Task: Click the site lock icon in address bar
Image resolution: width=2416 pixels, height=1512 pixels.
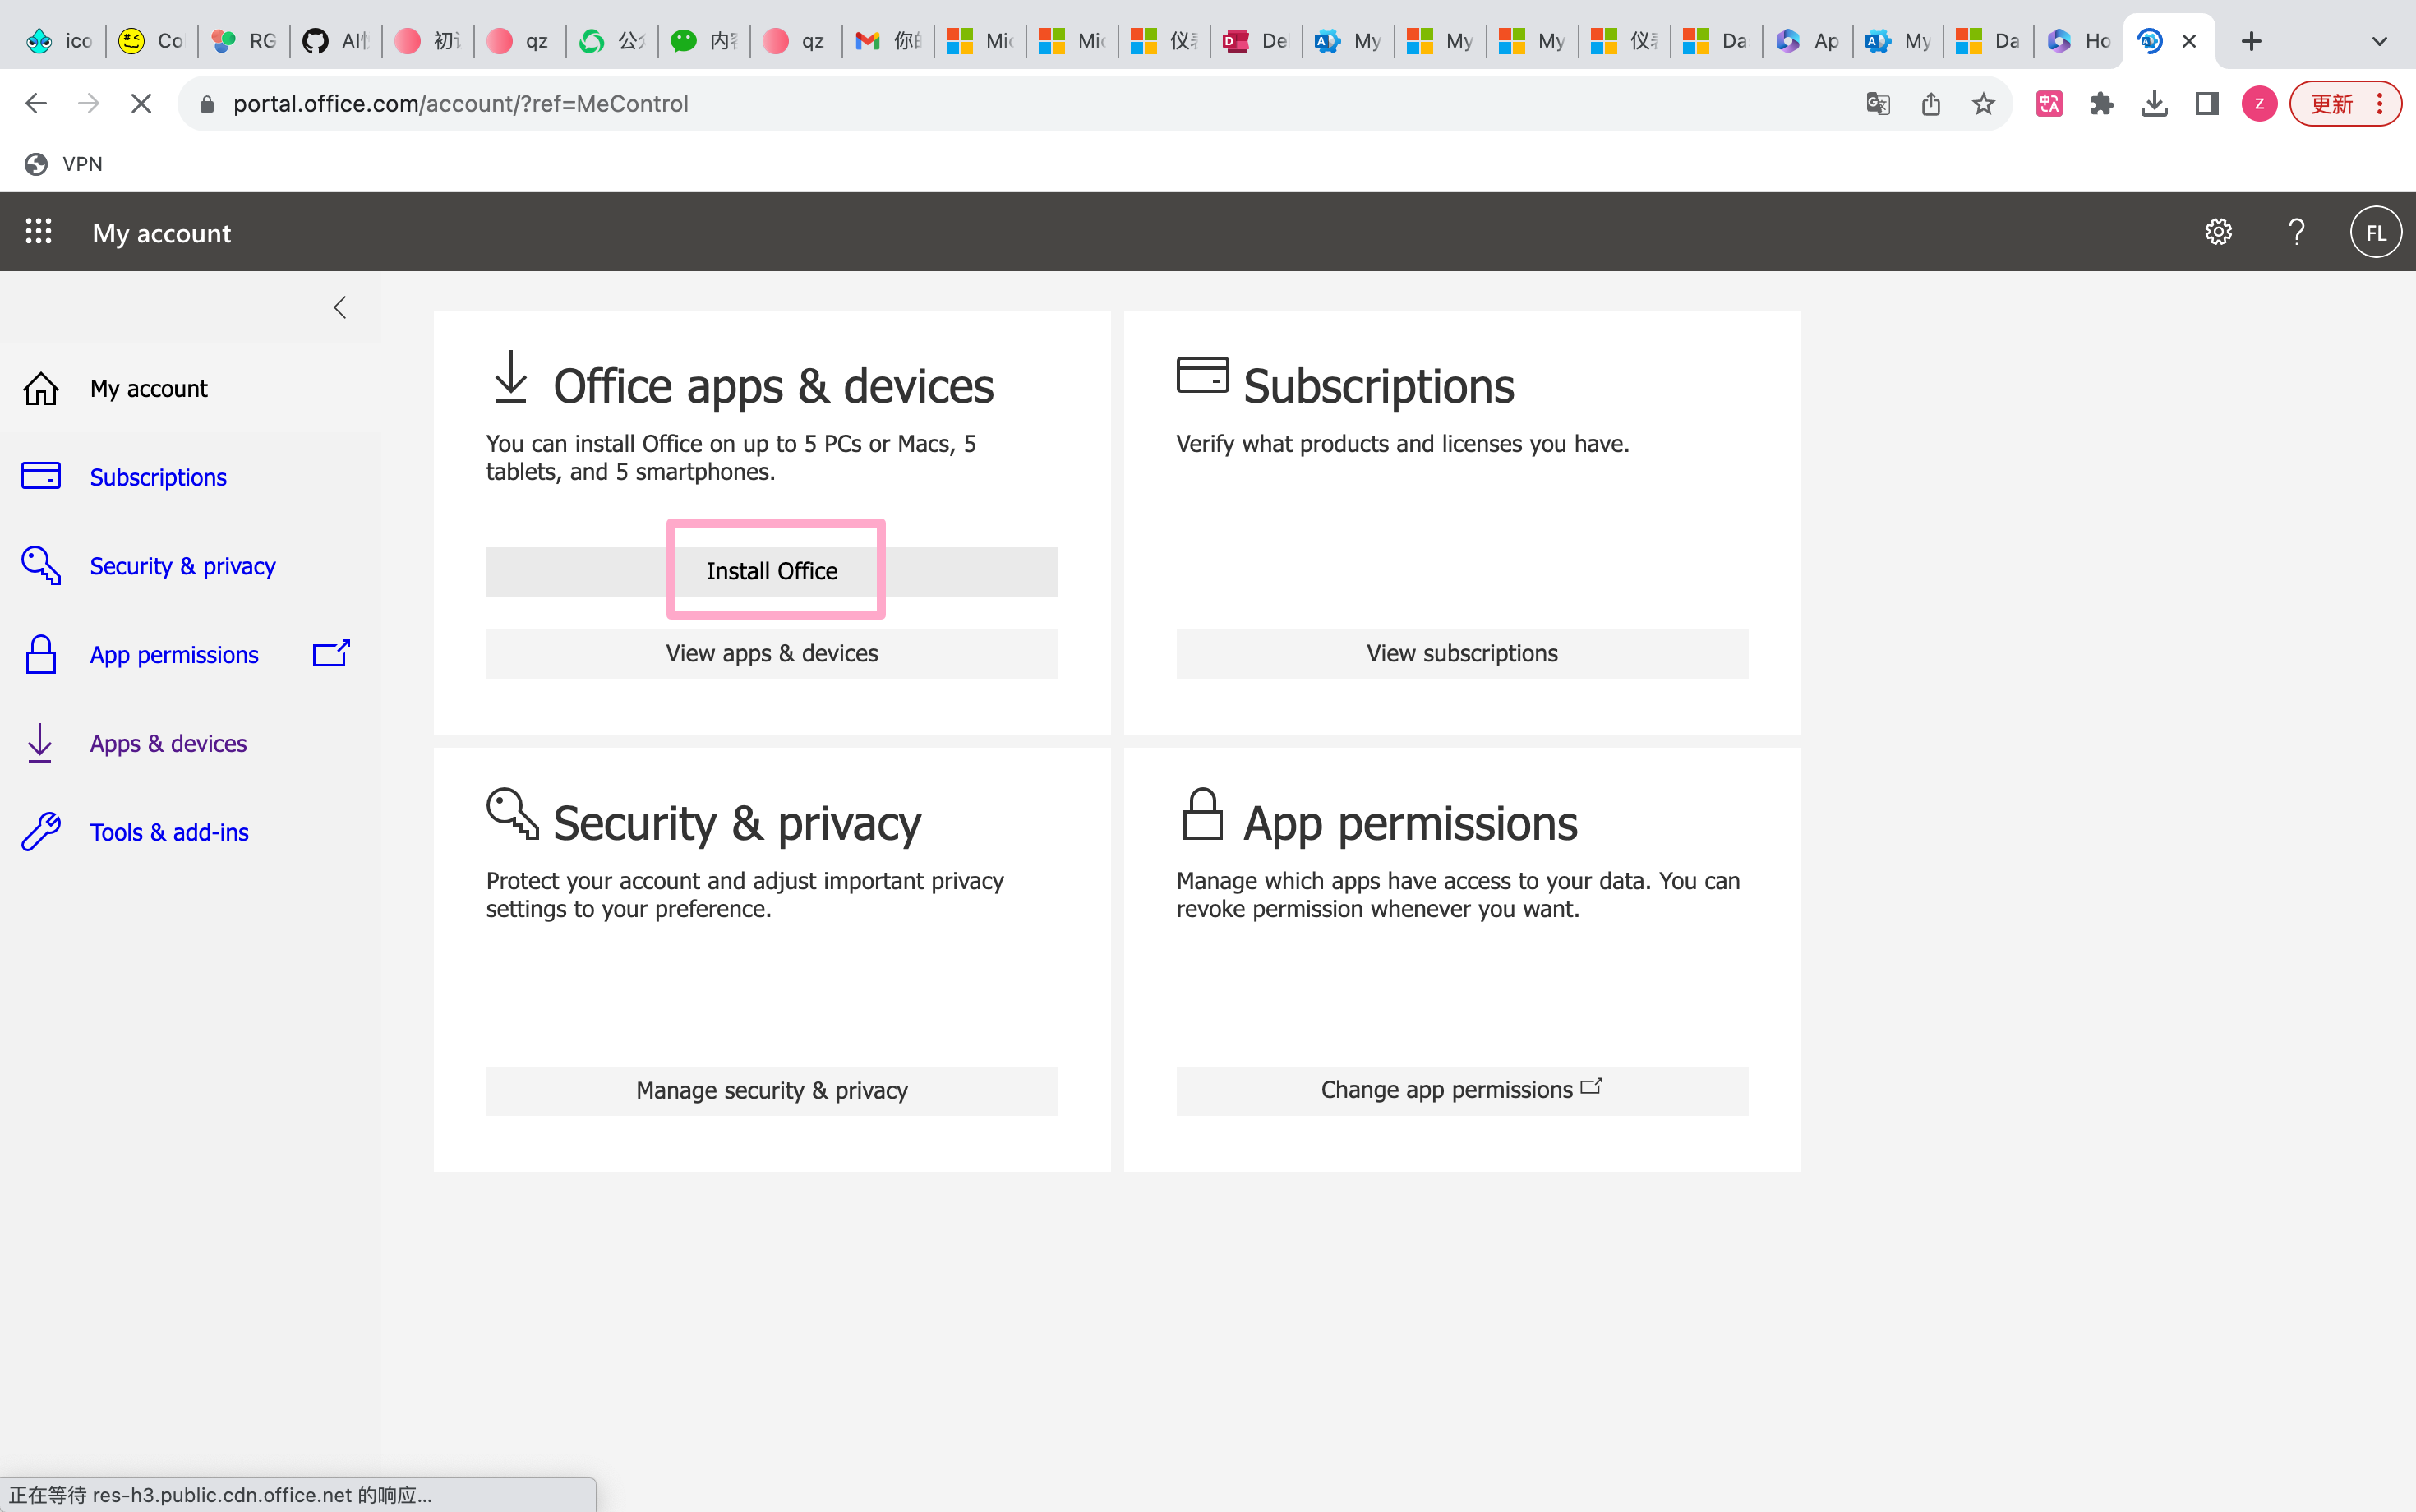Action: (x=207, y=103)
